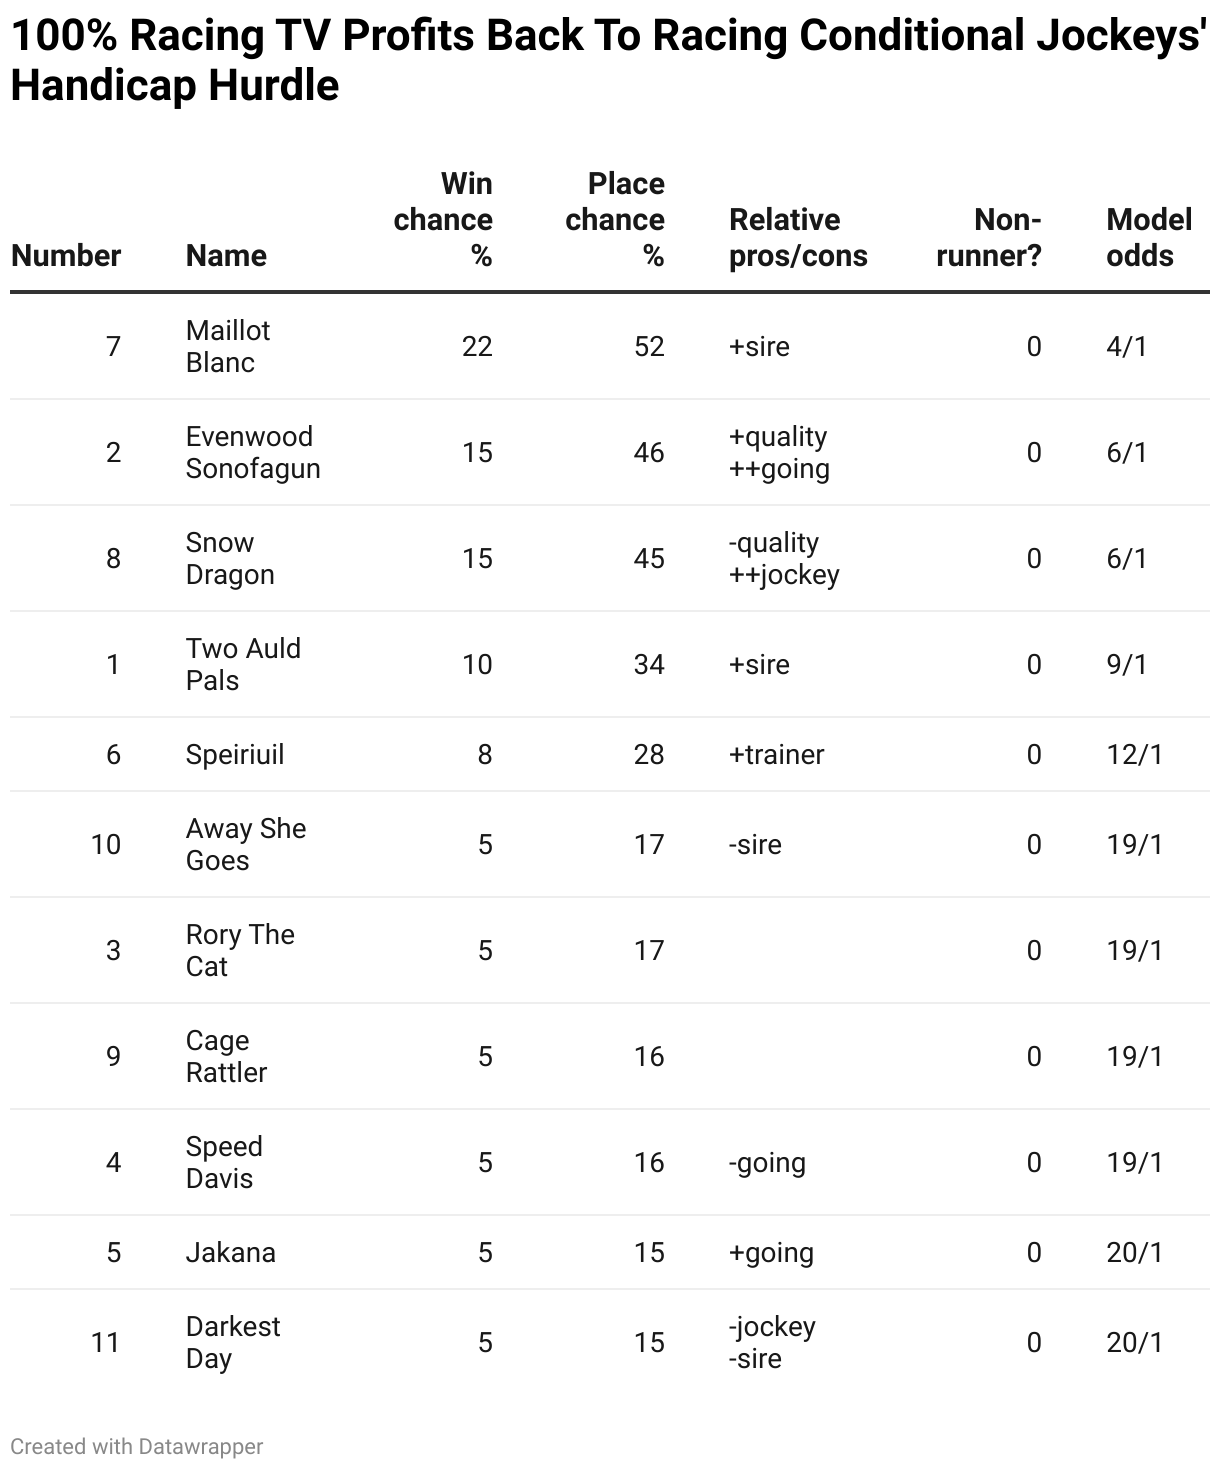Viewport: 1220px width, 1470px height.
Task: Select the Two Auld Pals row name
Action: pyautogui.click(x=243, y=664)
